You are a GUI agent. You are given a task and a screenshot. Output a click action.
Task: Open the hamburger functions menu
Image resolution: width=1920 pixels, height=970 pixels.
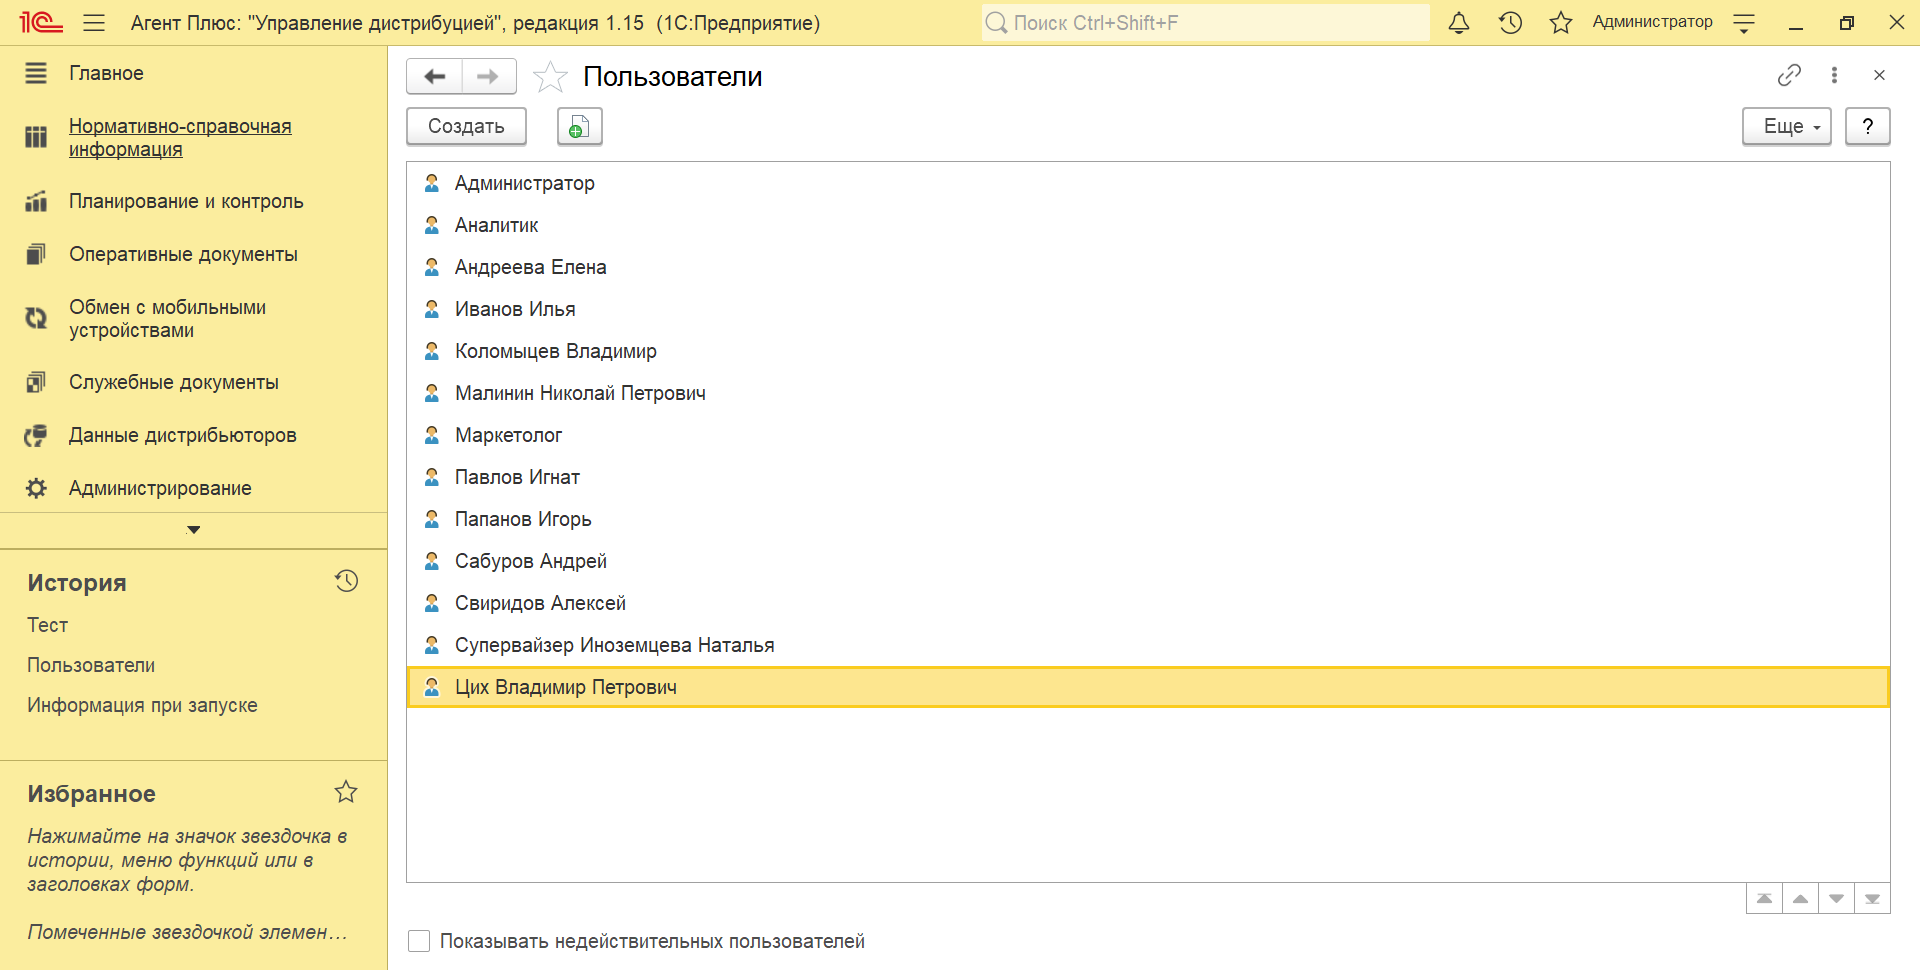94,23
